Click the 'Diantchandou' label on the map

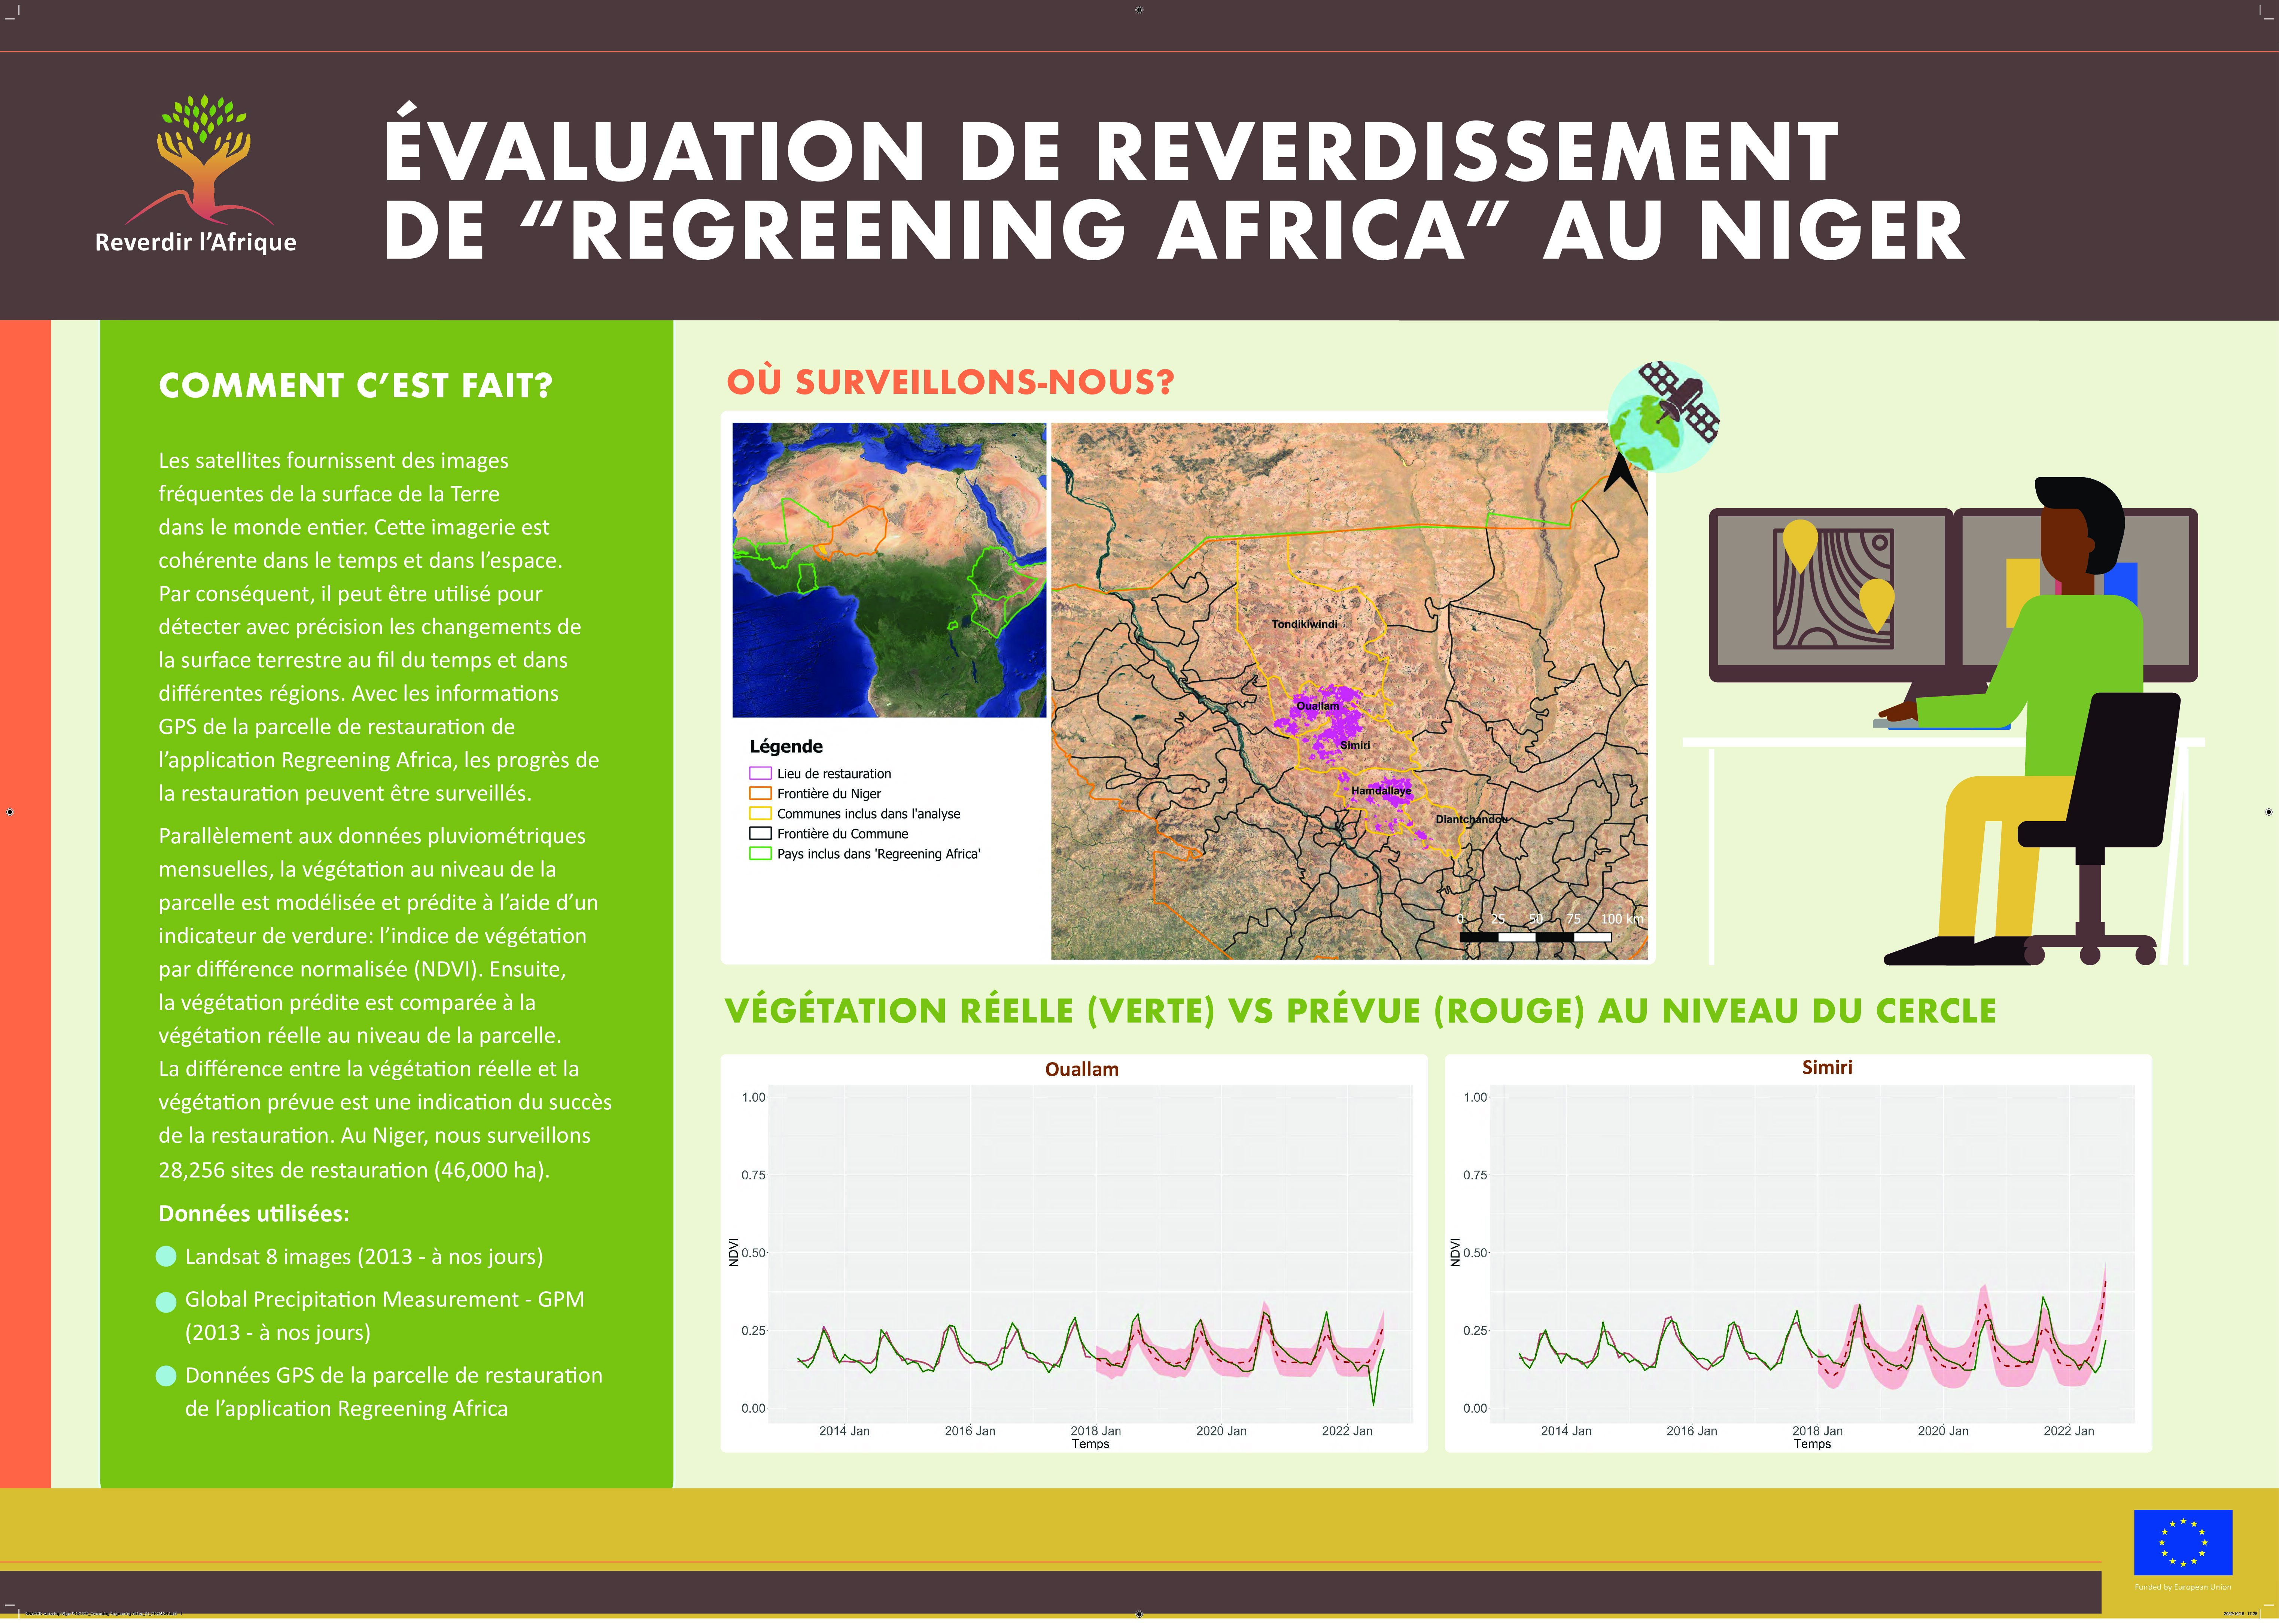point(1471,819)
